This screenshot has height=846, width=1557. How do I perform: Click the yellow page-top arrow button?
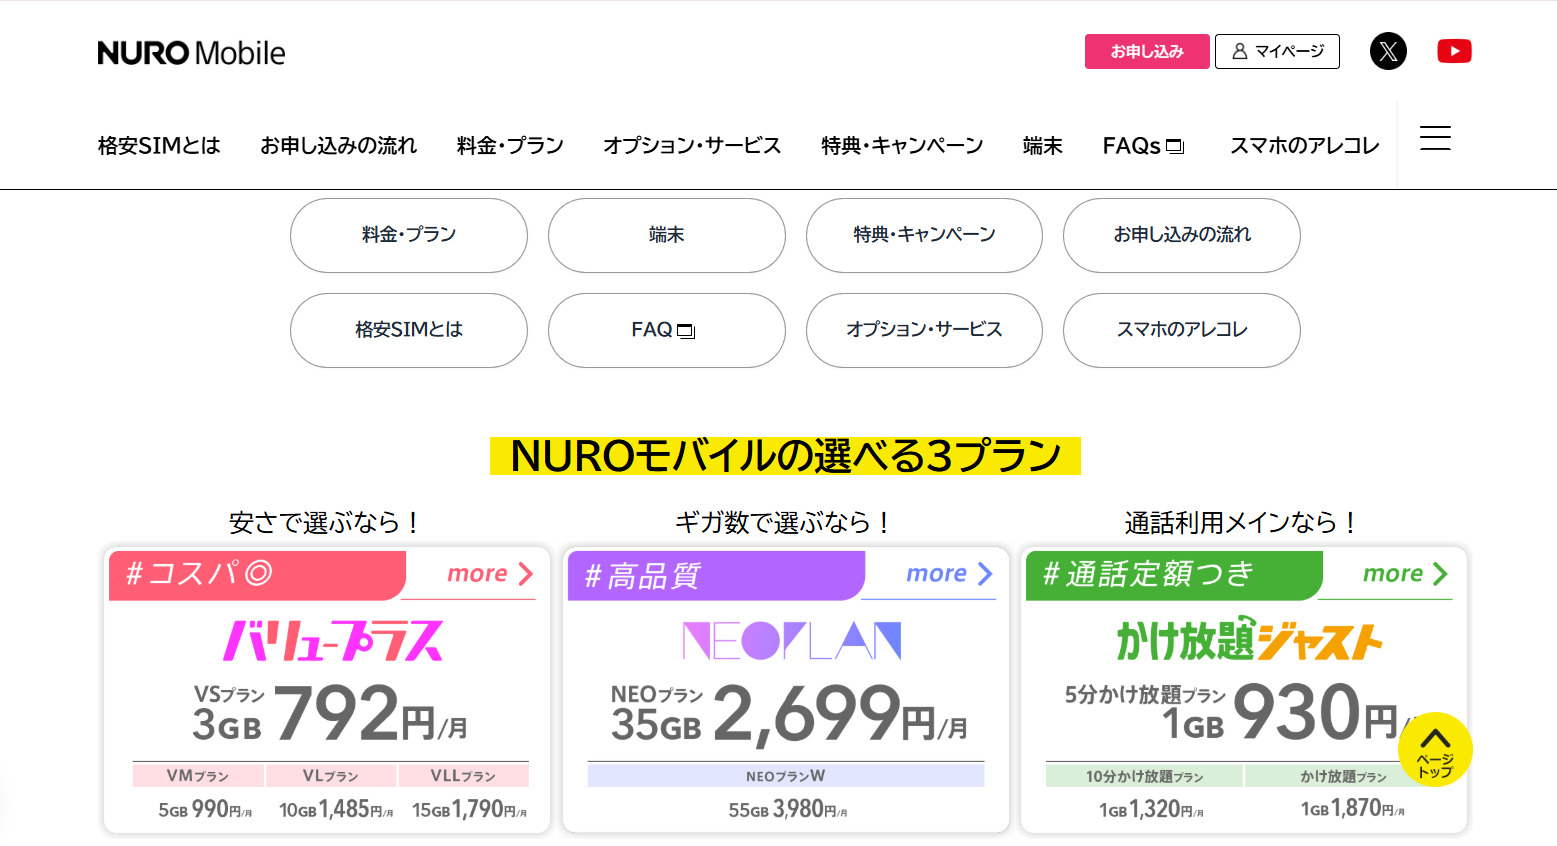click(1435, 749)
